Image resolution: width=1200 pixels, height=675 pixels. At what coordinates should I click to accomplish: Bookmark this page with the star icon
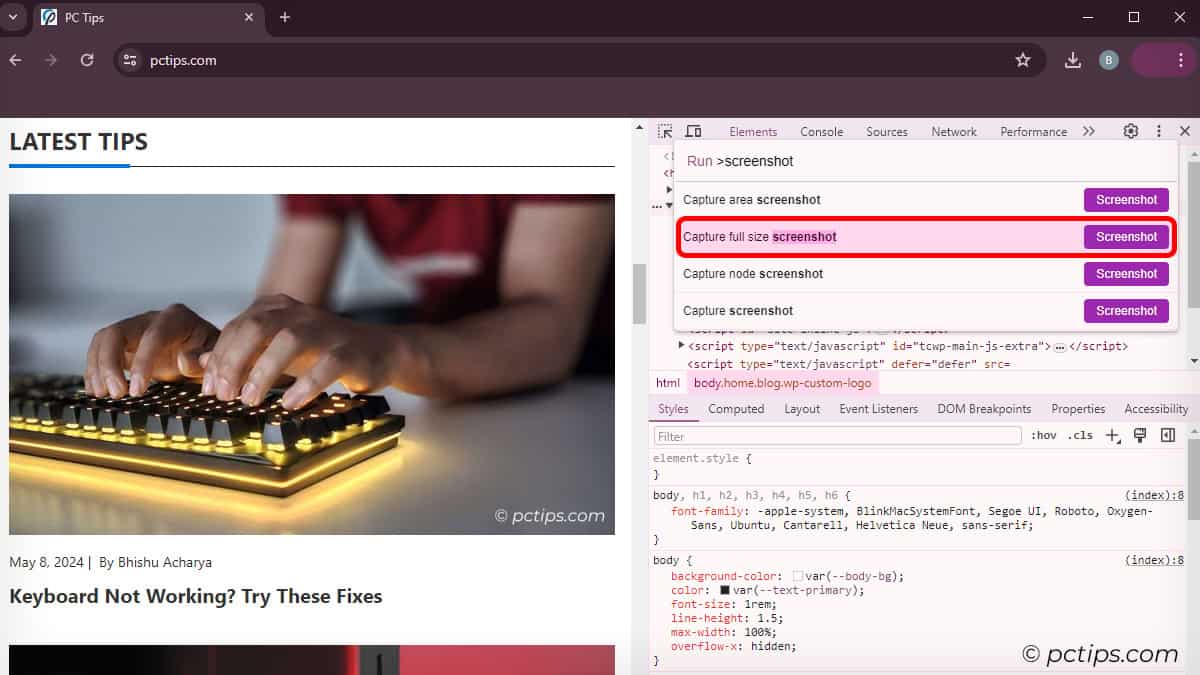click(1023, 60)
